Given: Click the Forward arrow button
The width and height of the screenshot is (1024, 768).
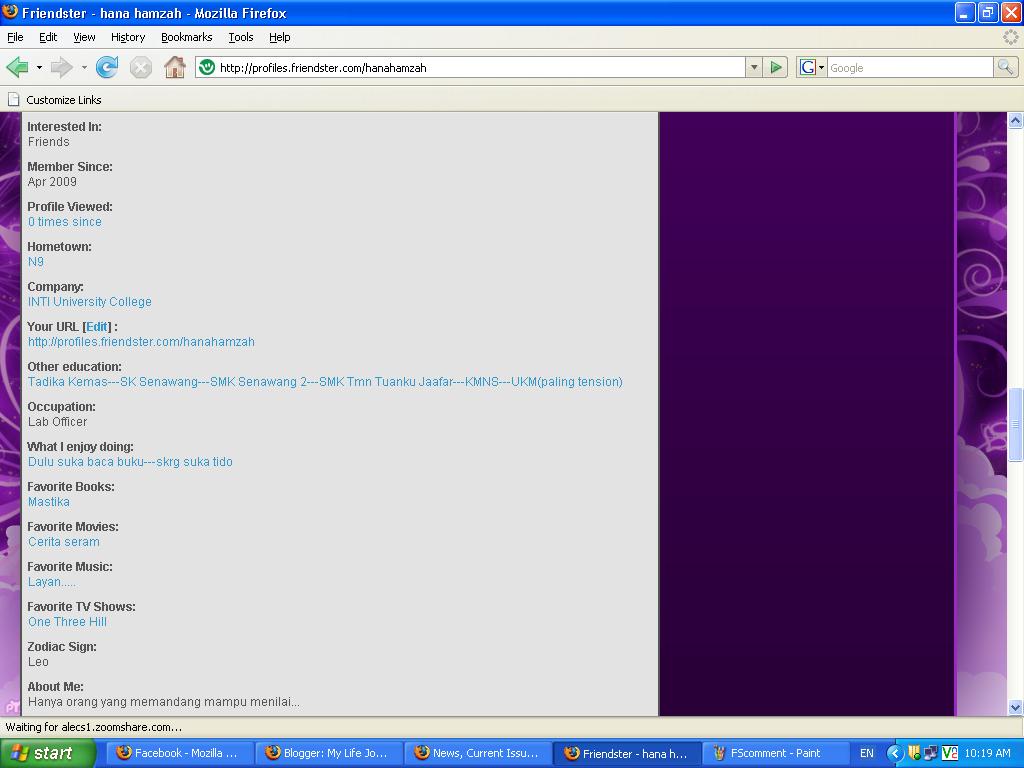Looking at the screenshot, I should [61, 67].
